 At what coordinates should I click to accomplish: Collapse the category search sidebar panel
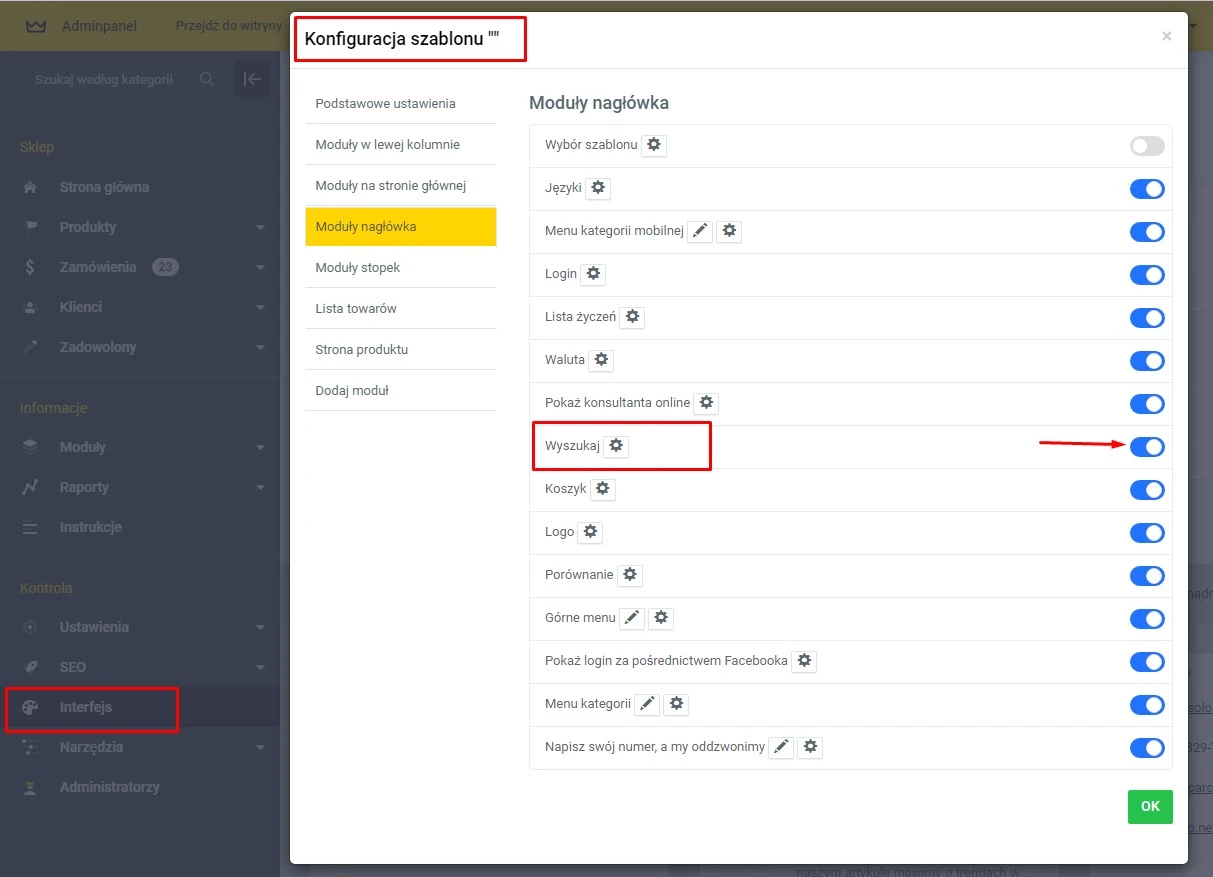coord(251,79)
